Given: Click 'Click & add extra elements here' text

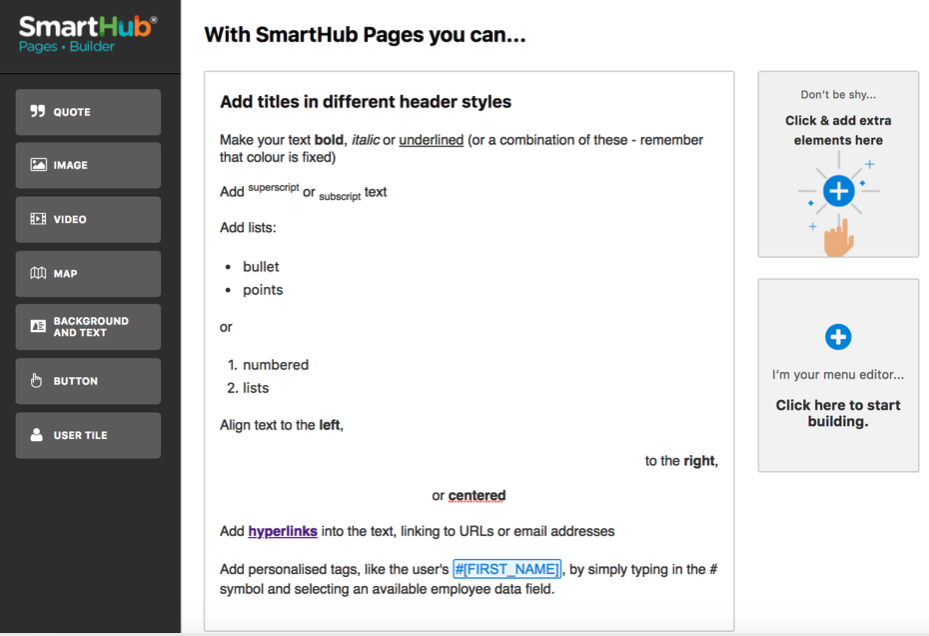Looking at the screenshot, I should coord(838,130).
